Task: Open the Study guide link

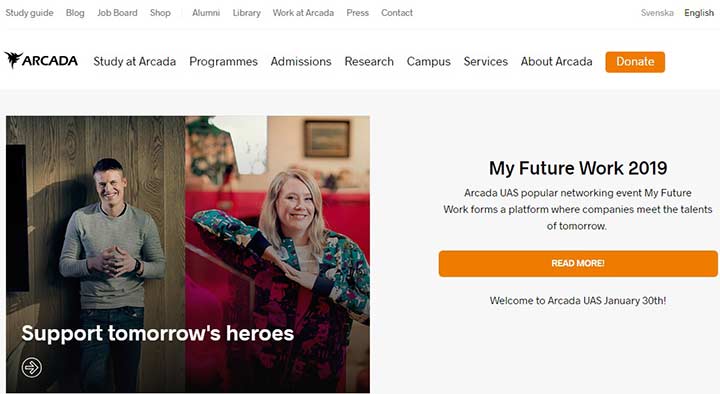Action: [x=29, y=13]
